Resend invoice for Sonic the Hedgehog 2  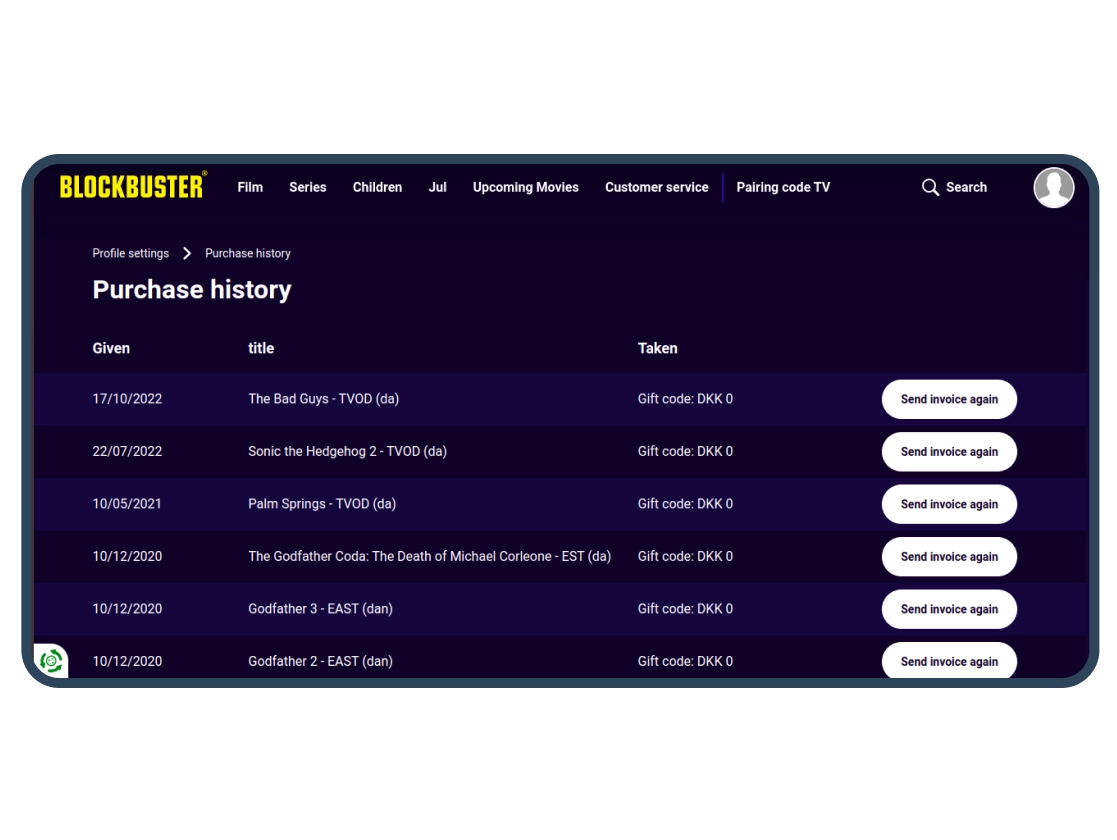949,452
